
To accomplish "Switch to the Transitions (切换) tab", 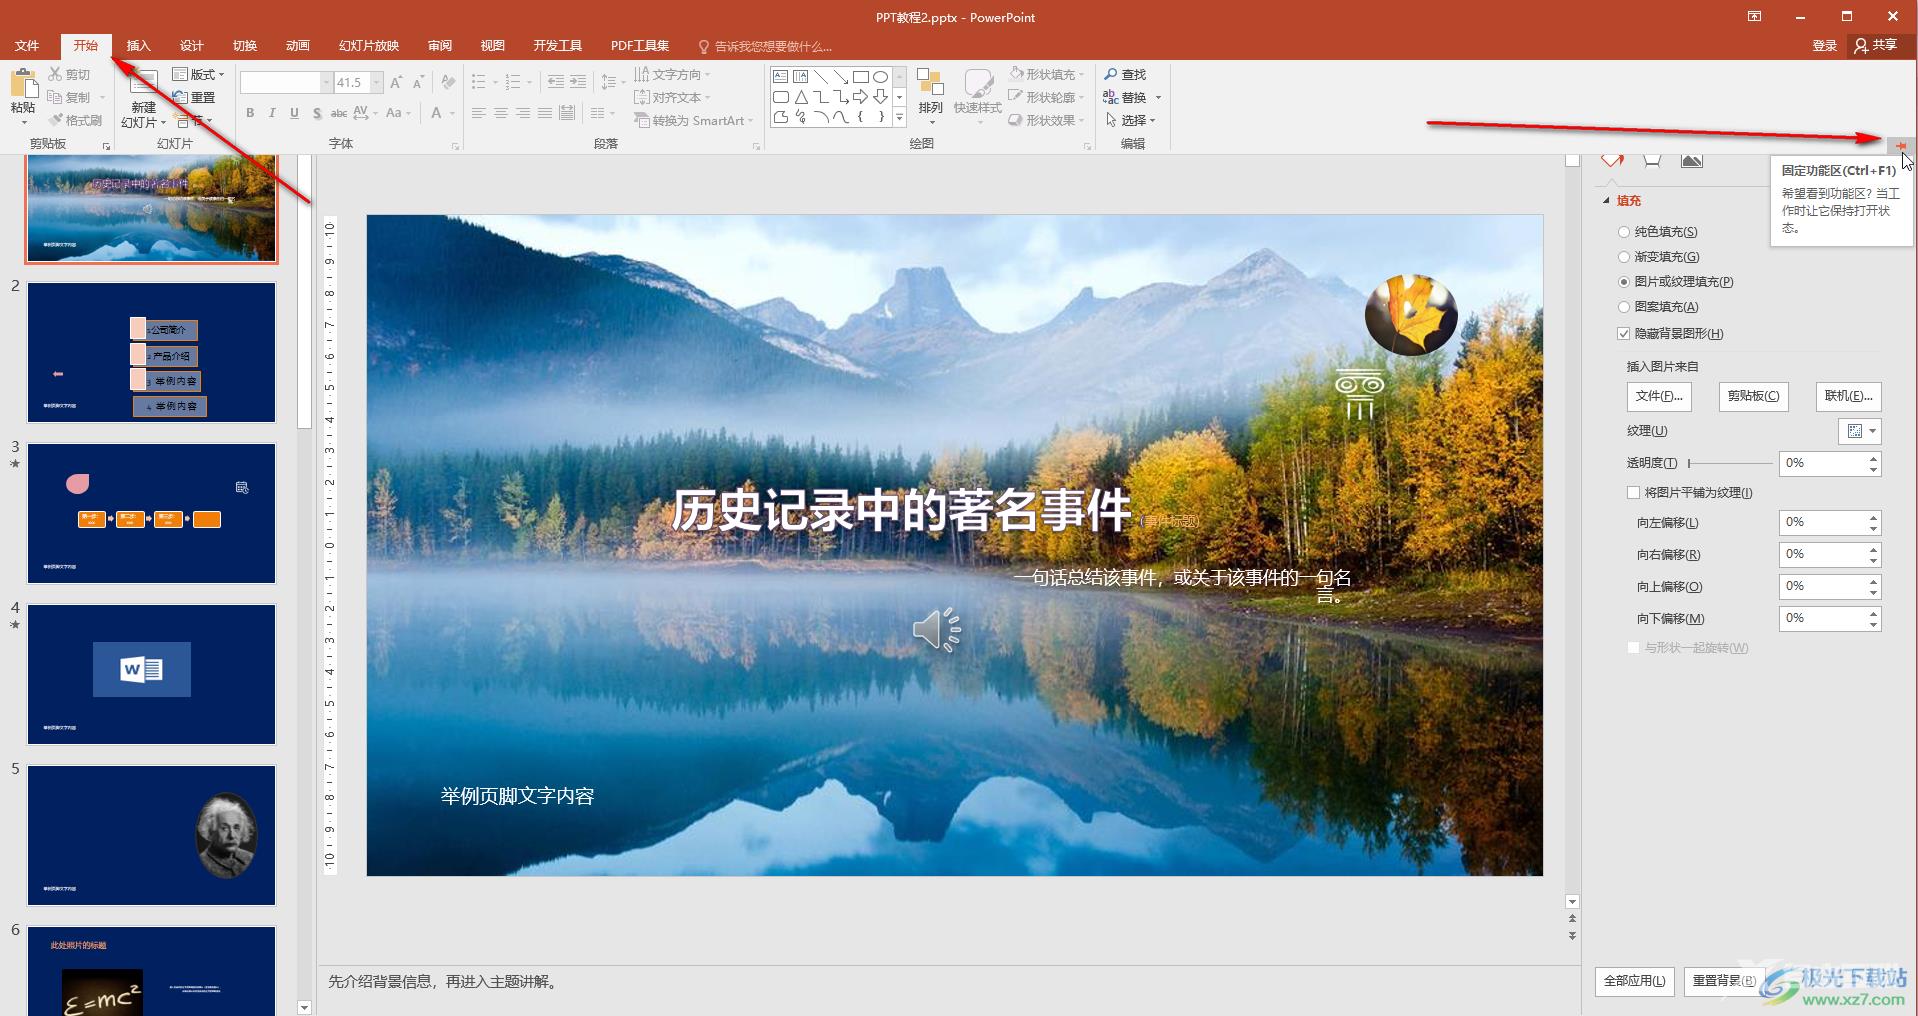I will (244, 46).
